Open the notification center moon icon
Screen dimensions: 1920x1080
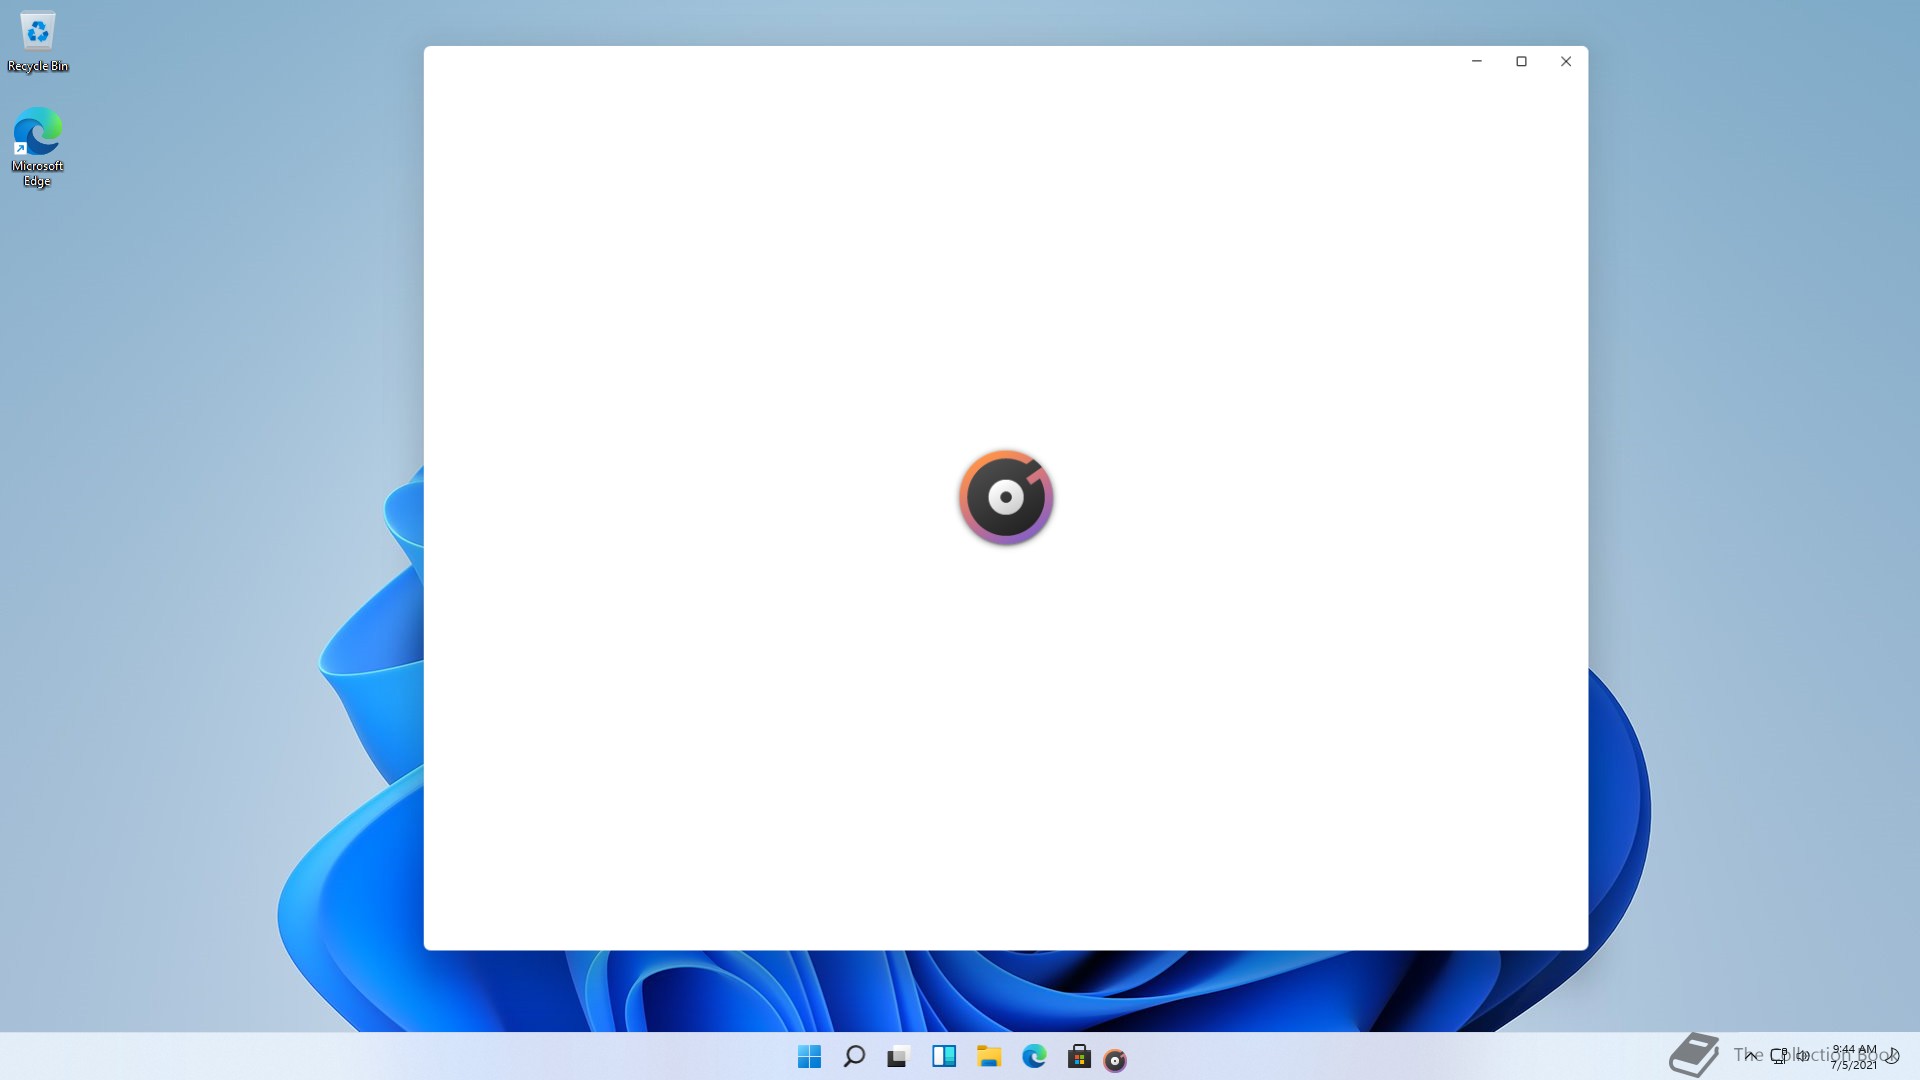click(x=1892, y=1056)
